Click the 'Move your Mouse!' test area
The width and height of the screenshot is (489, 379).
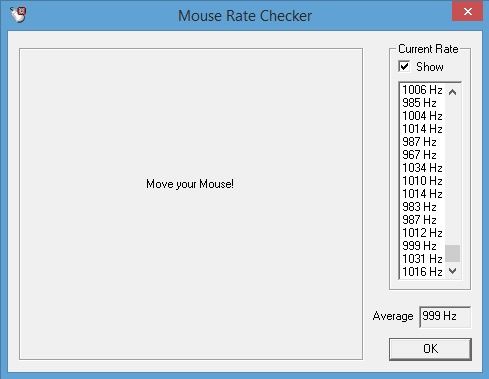[191, 204]
